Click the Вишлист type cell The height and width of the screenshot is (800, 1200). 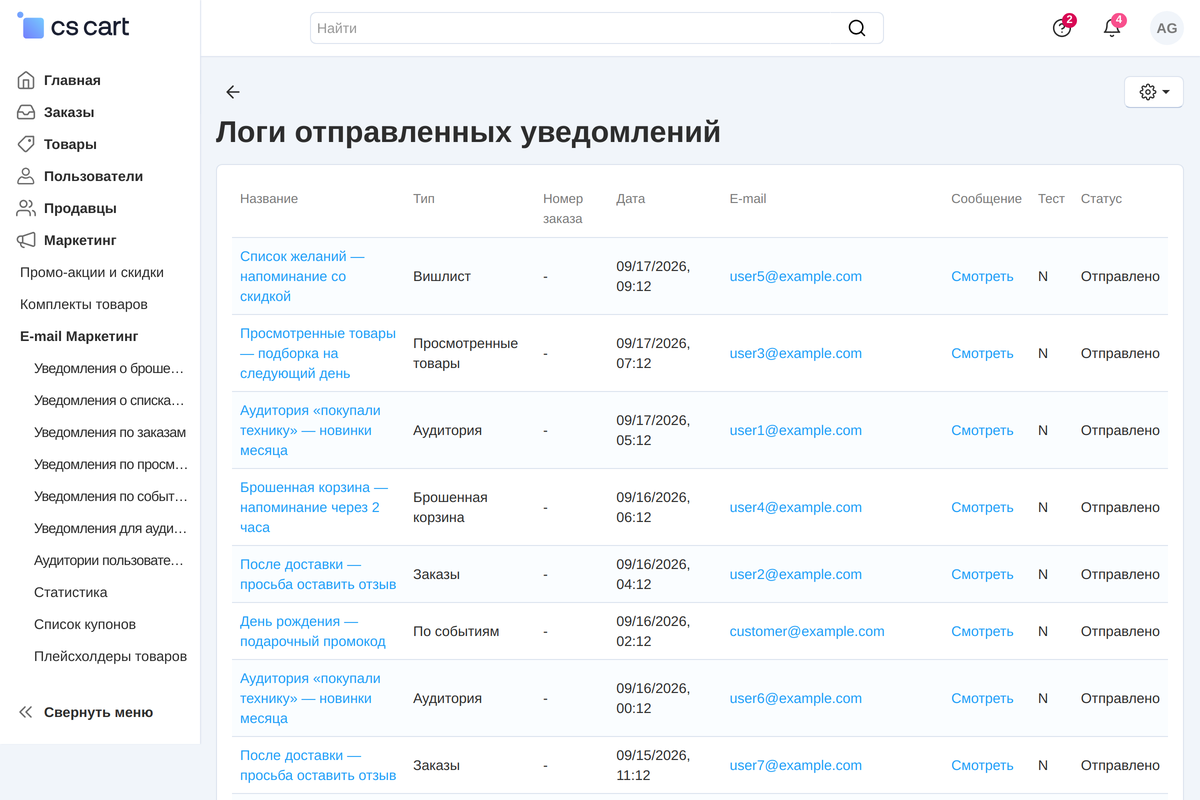(x=442, y=276)
